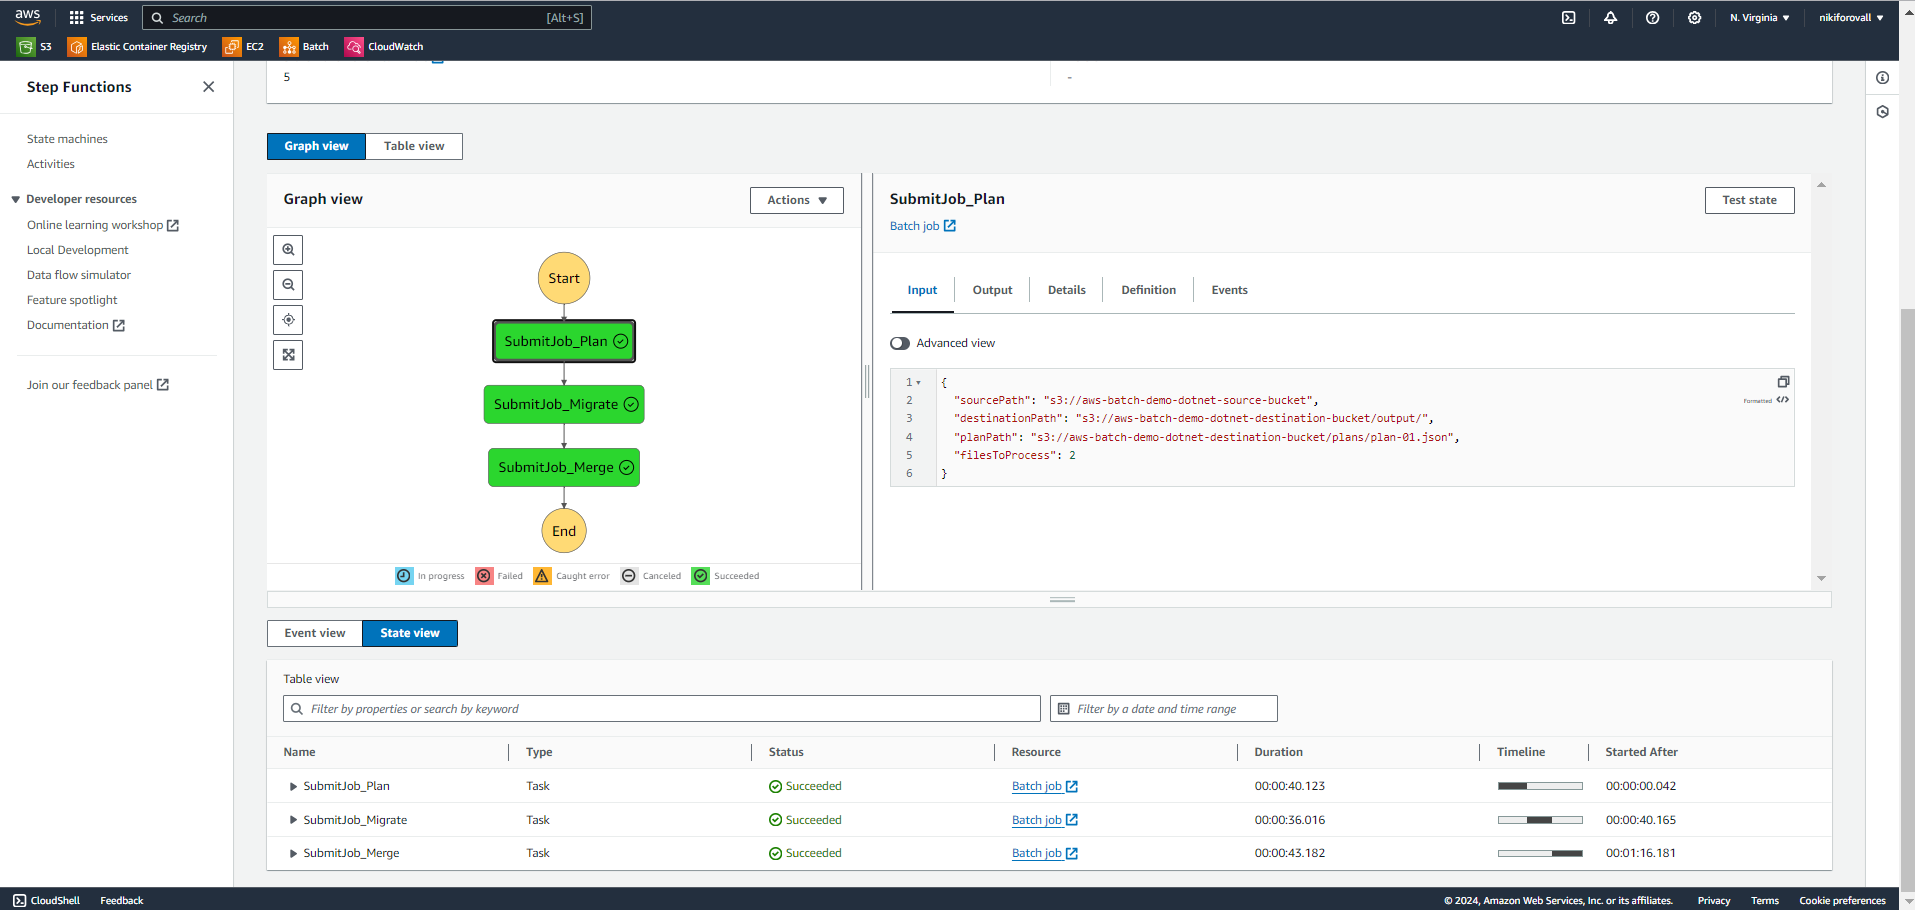Screen dimensions: 1915x910
Task: Select the Details tab
Action: click(1066, 290)
